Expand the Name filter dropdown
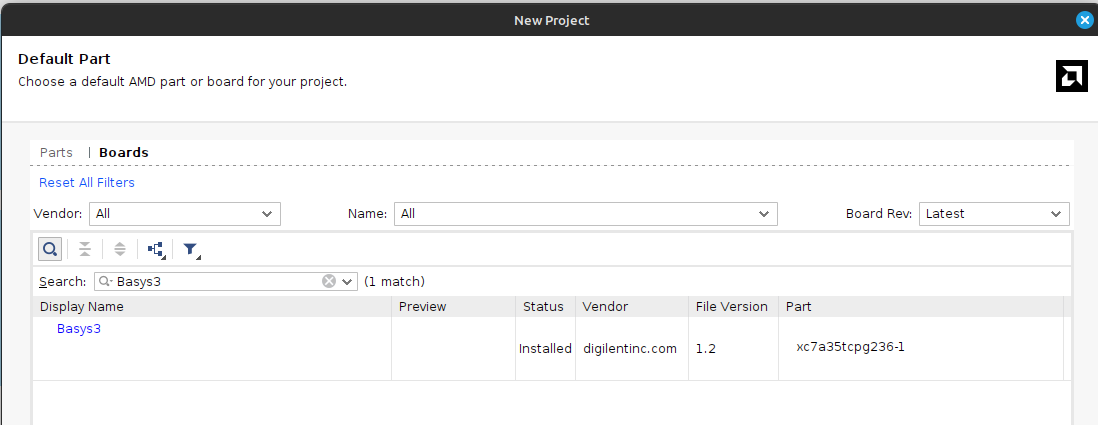1098x425 pixels. point(585,213)
